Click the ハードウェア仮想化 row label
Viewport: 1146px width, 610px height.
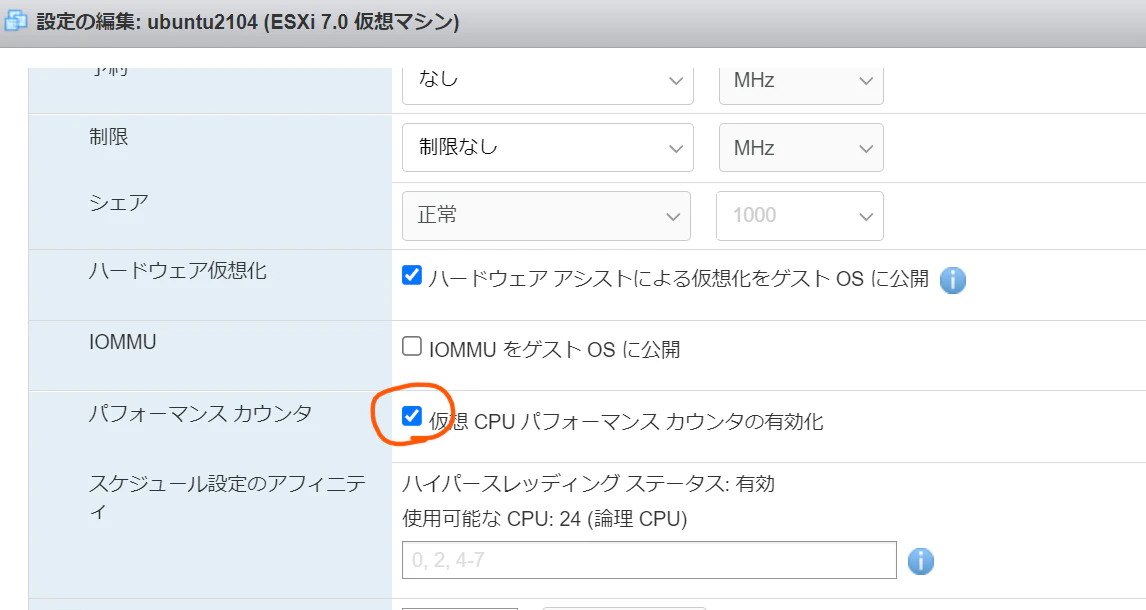pos(178,271)
